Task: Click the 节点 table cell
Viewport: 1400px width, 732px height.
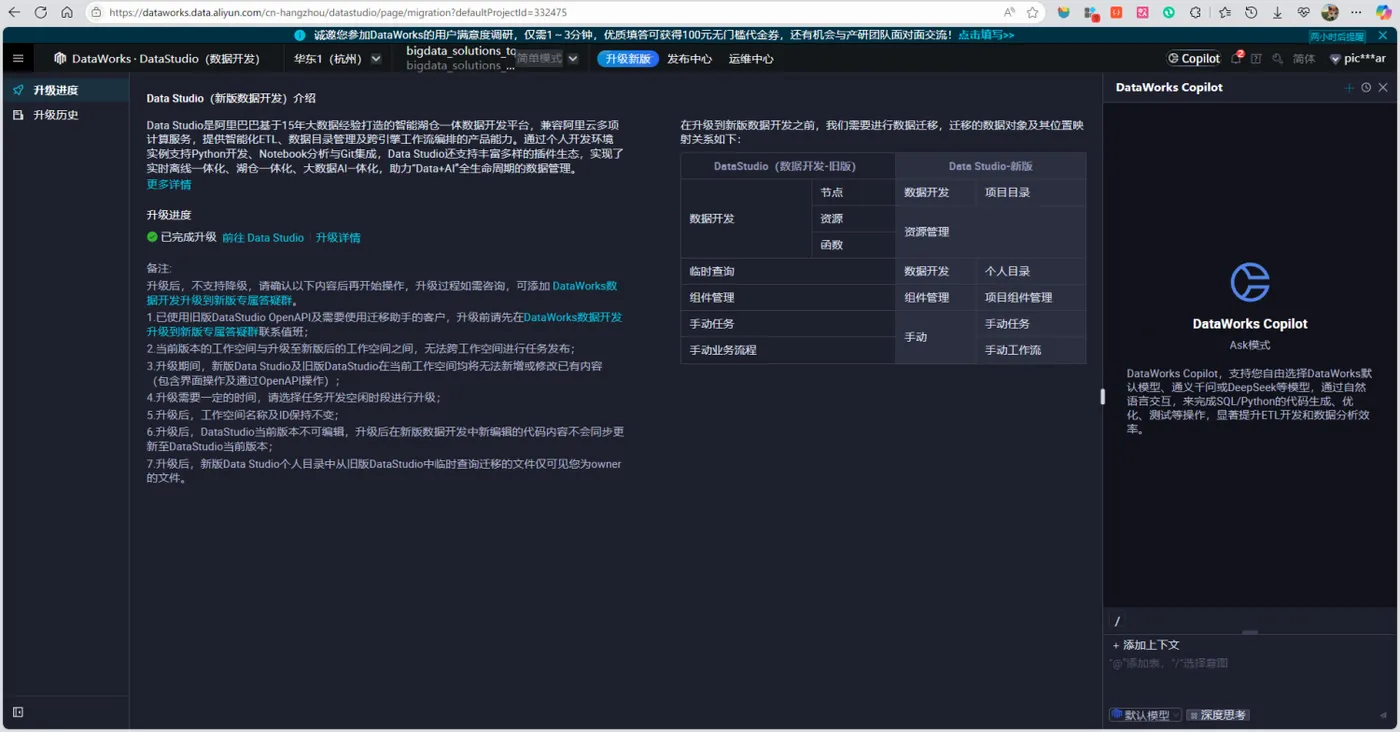Action: [x=853, y=192]
